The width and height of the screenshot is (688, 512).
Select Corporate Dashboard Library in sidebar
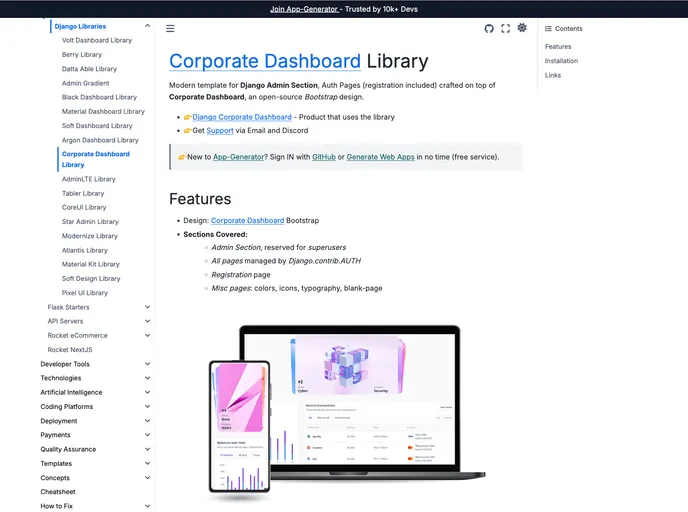pos(96,159)
